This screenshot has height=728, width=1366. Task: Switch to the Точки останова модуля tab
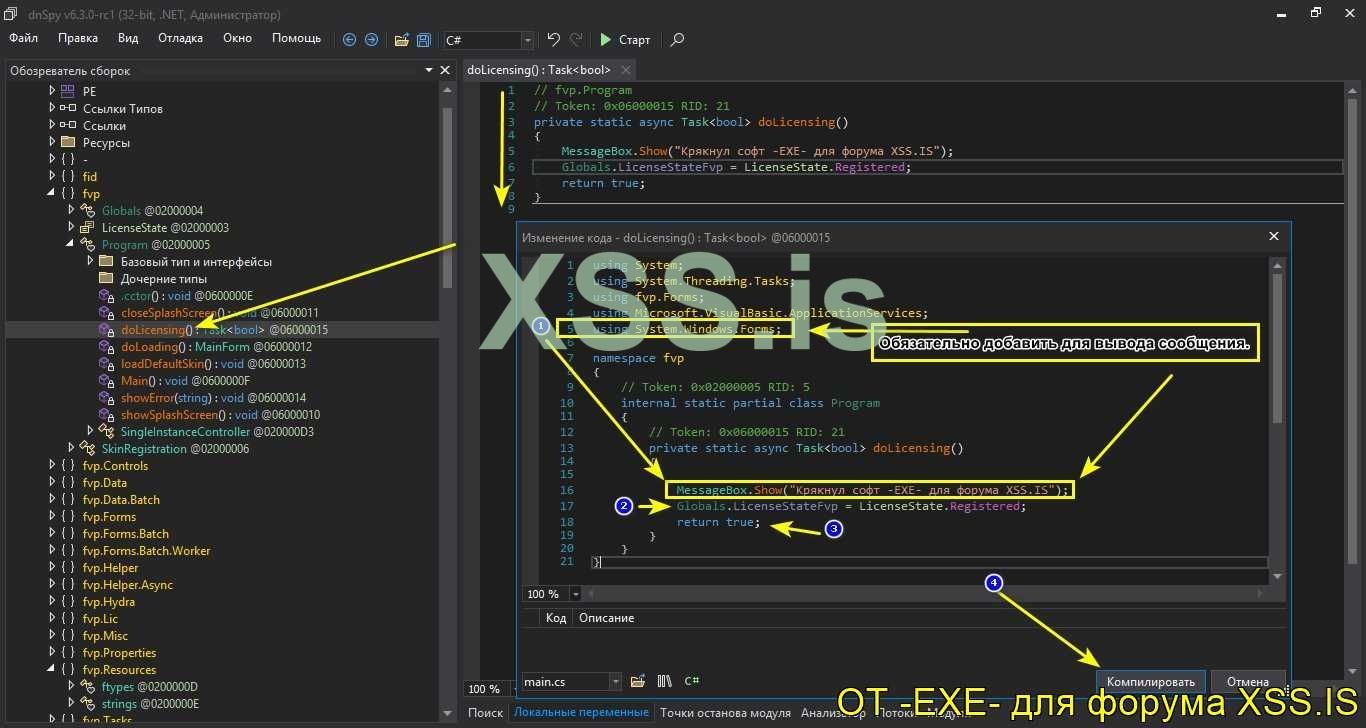(x=725, y=713)
